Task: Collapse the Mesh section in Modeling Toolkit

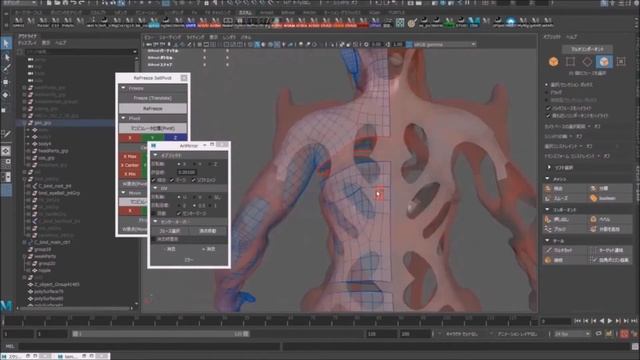Action: [548, 179]
